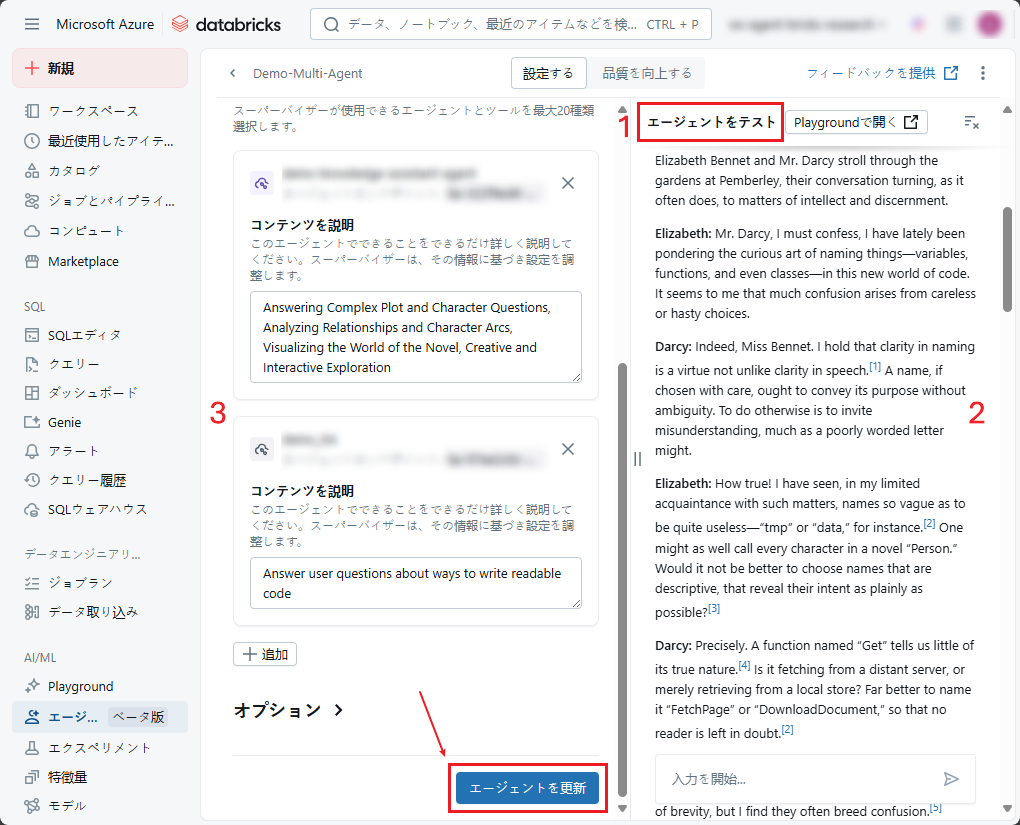Click the エージェント sidebar icon
This screenshot has height=825, width=1020.
click(32, 717)
